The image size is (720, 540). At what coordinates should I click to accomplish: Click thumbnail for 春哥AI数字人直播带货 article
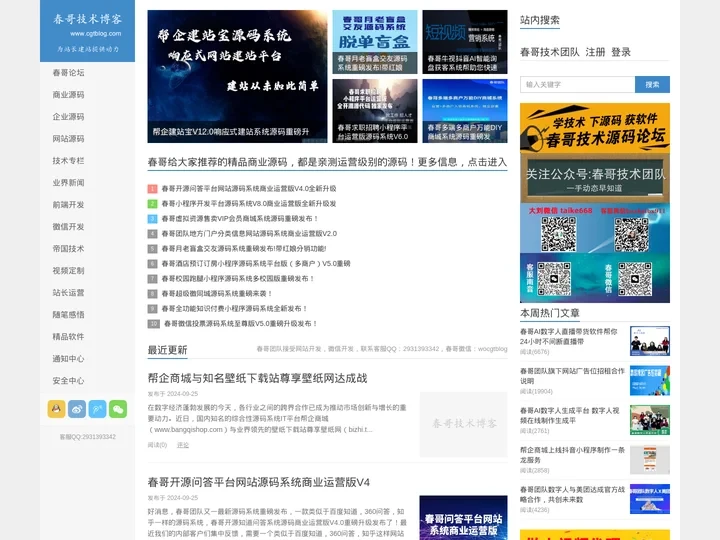tap(650, 341)
